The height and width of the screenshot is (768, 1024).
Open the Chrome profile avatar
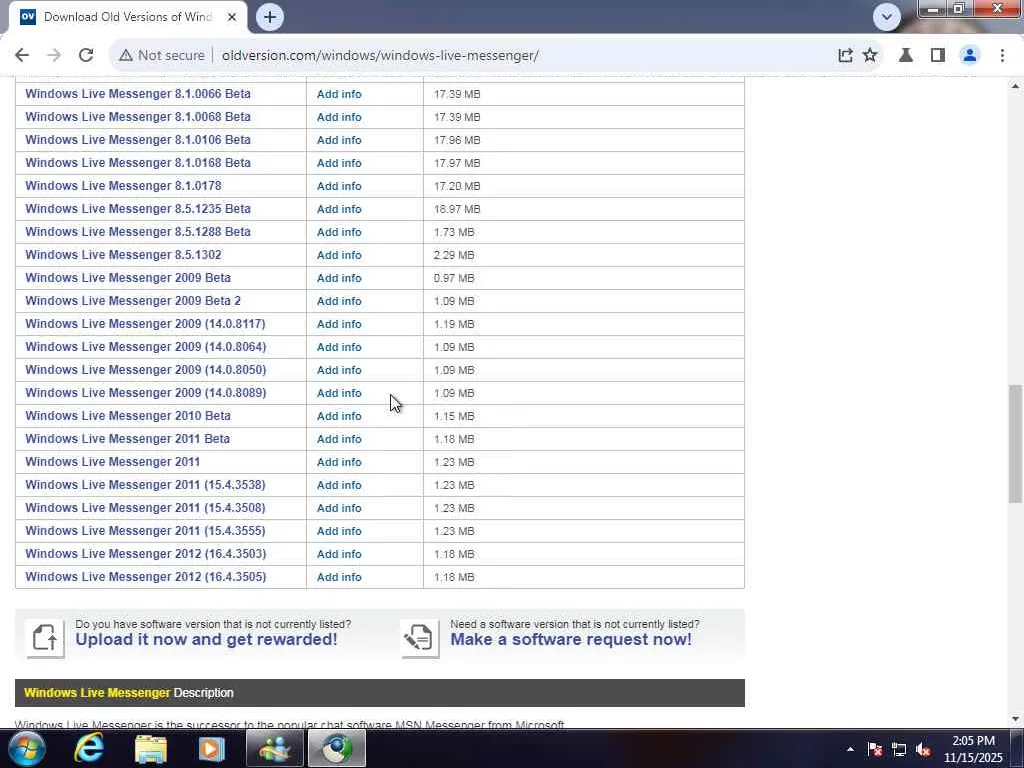pyautogui.click(x=970, y=56)
